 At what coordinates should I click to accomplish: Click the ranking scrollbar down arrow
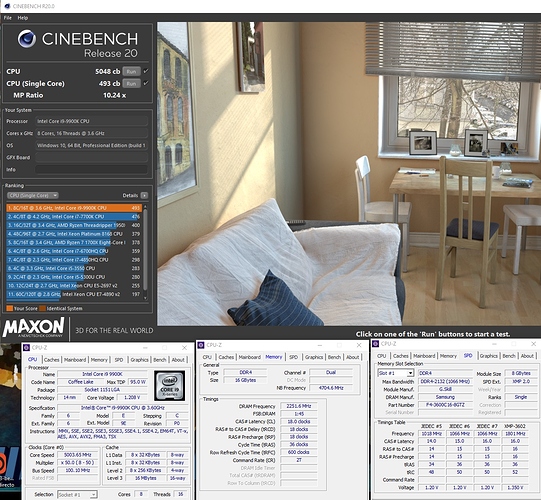point(145,298)
